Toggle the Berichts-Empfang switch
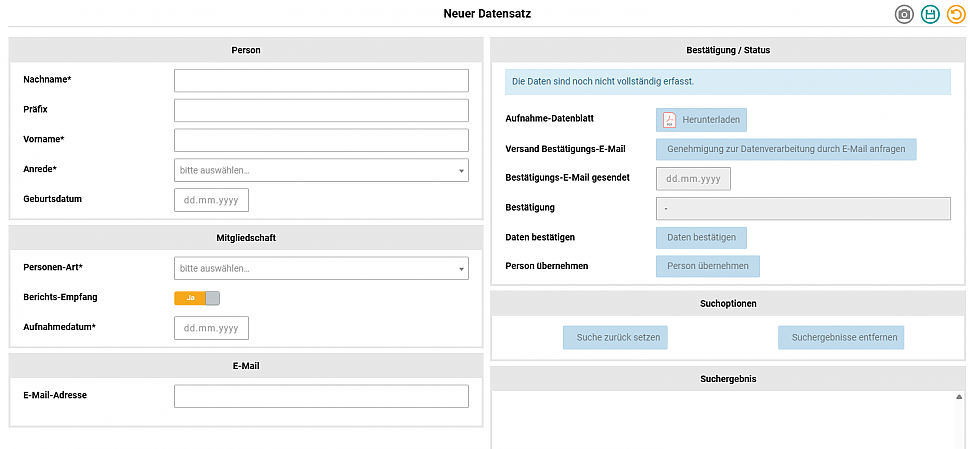 tap(196, 298)
